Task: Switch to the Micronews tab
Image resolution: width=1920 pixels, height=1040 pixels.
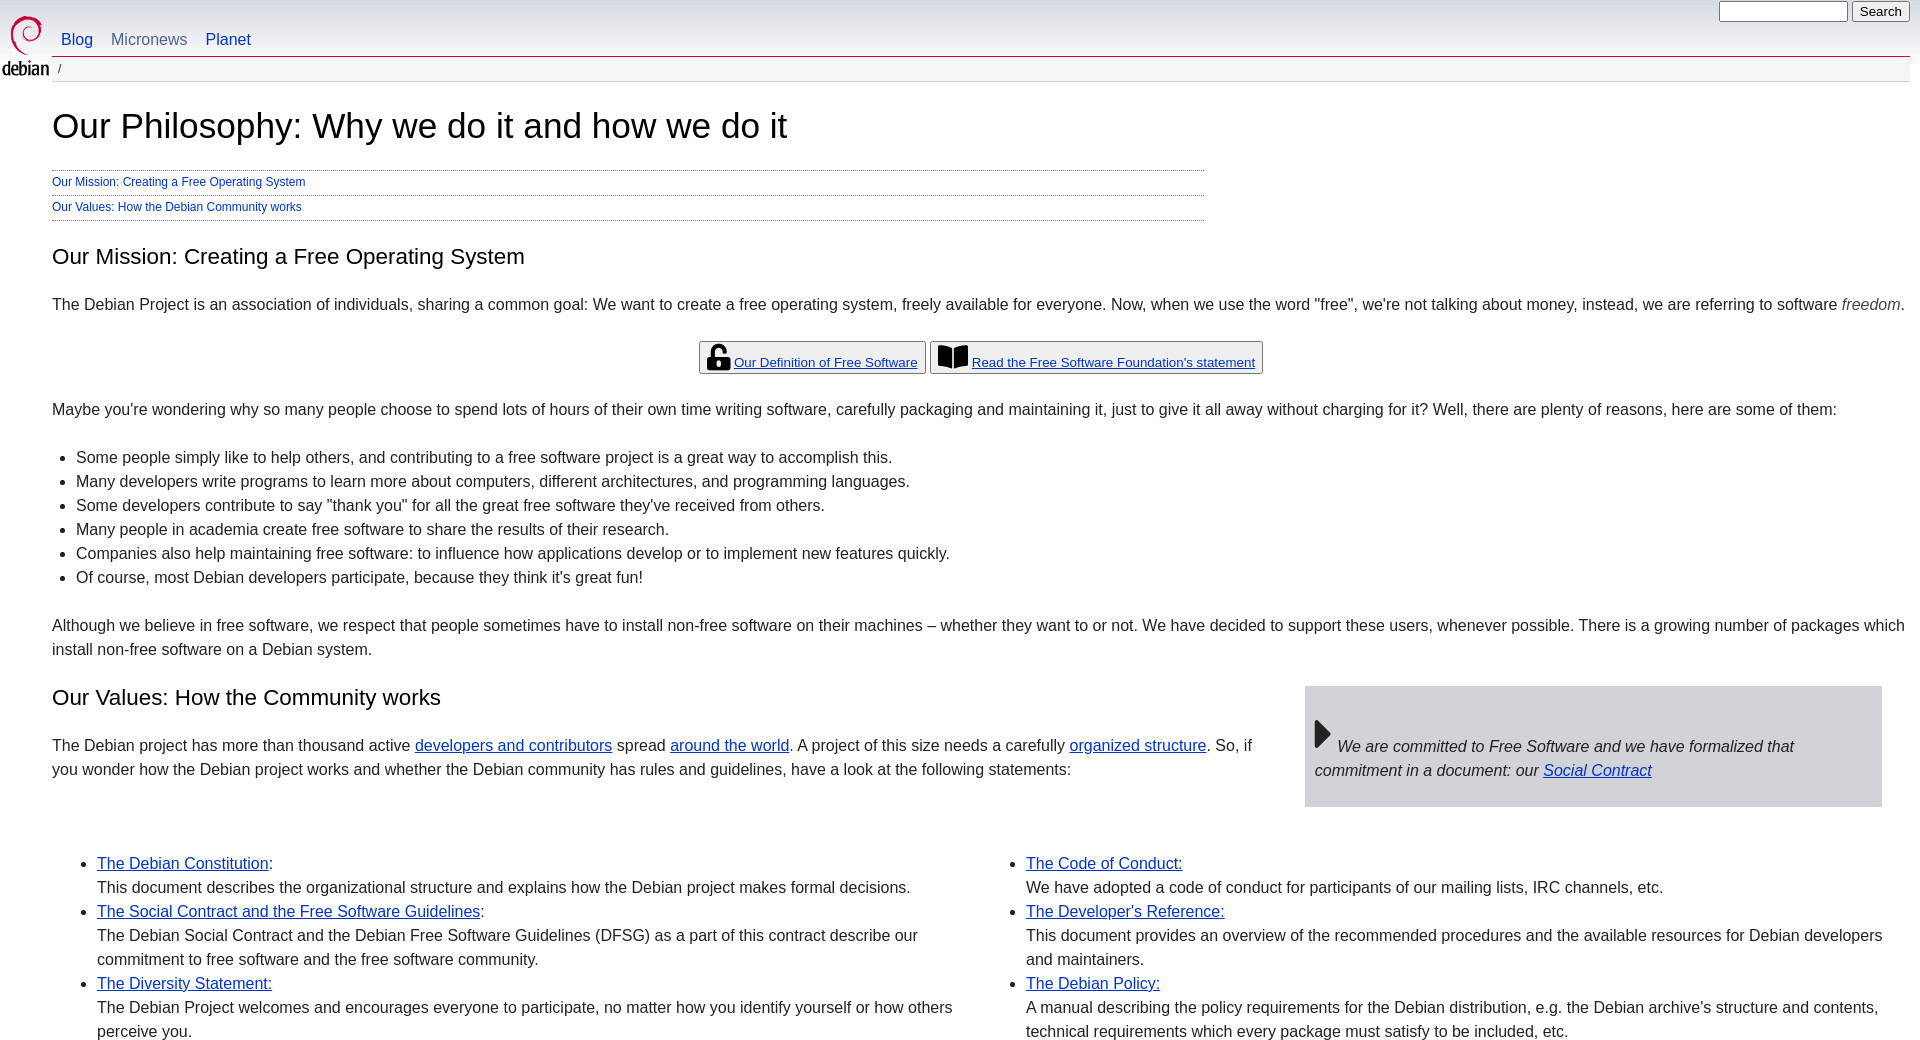Action: click(x=149, y=40)
